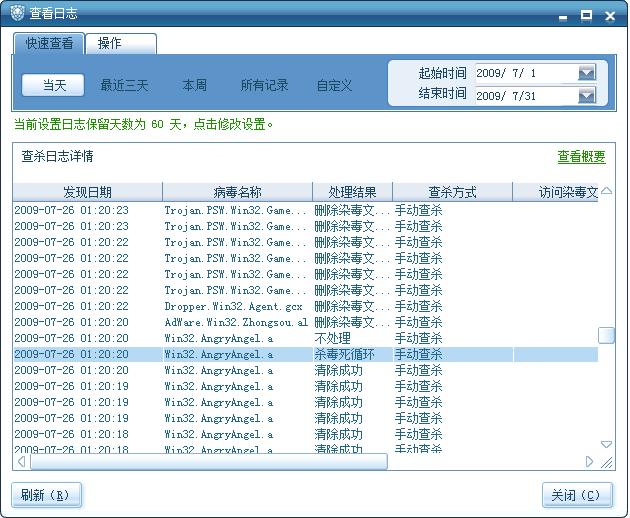The width and height of the screenshot is (630, 518).
Task: Sort by 查杀方式 column header
Action: click(452, 192)
